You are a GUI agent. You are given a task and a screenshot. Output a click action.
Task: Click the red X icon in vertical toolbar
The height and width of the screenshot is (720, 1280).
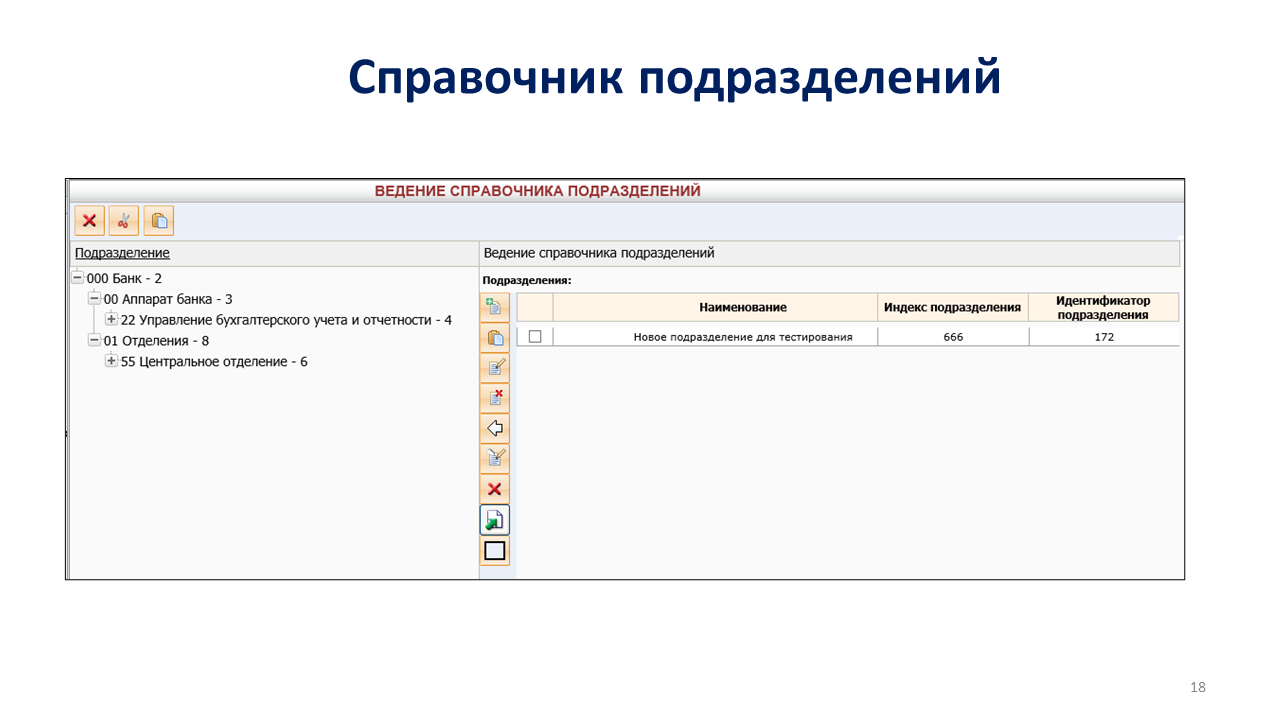(x=494, y=489)
